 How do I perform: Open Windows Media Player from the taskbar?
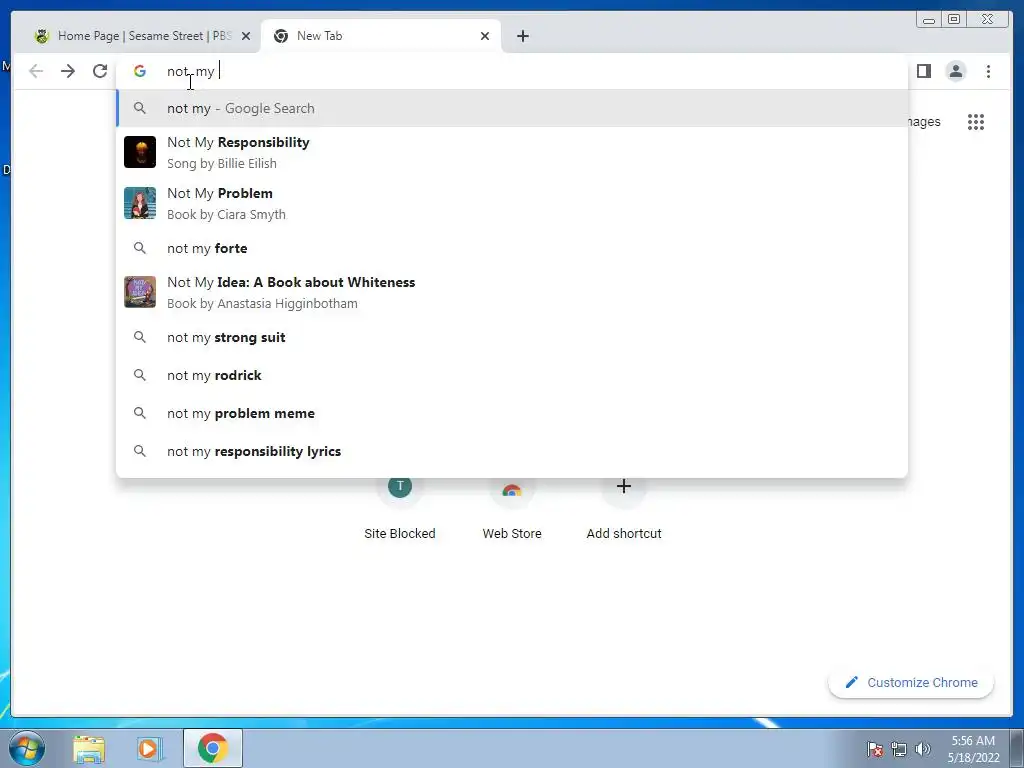149,749
